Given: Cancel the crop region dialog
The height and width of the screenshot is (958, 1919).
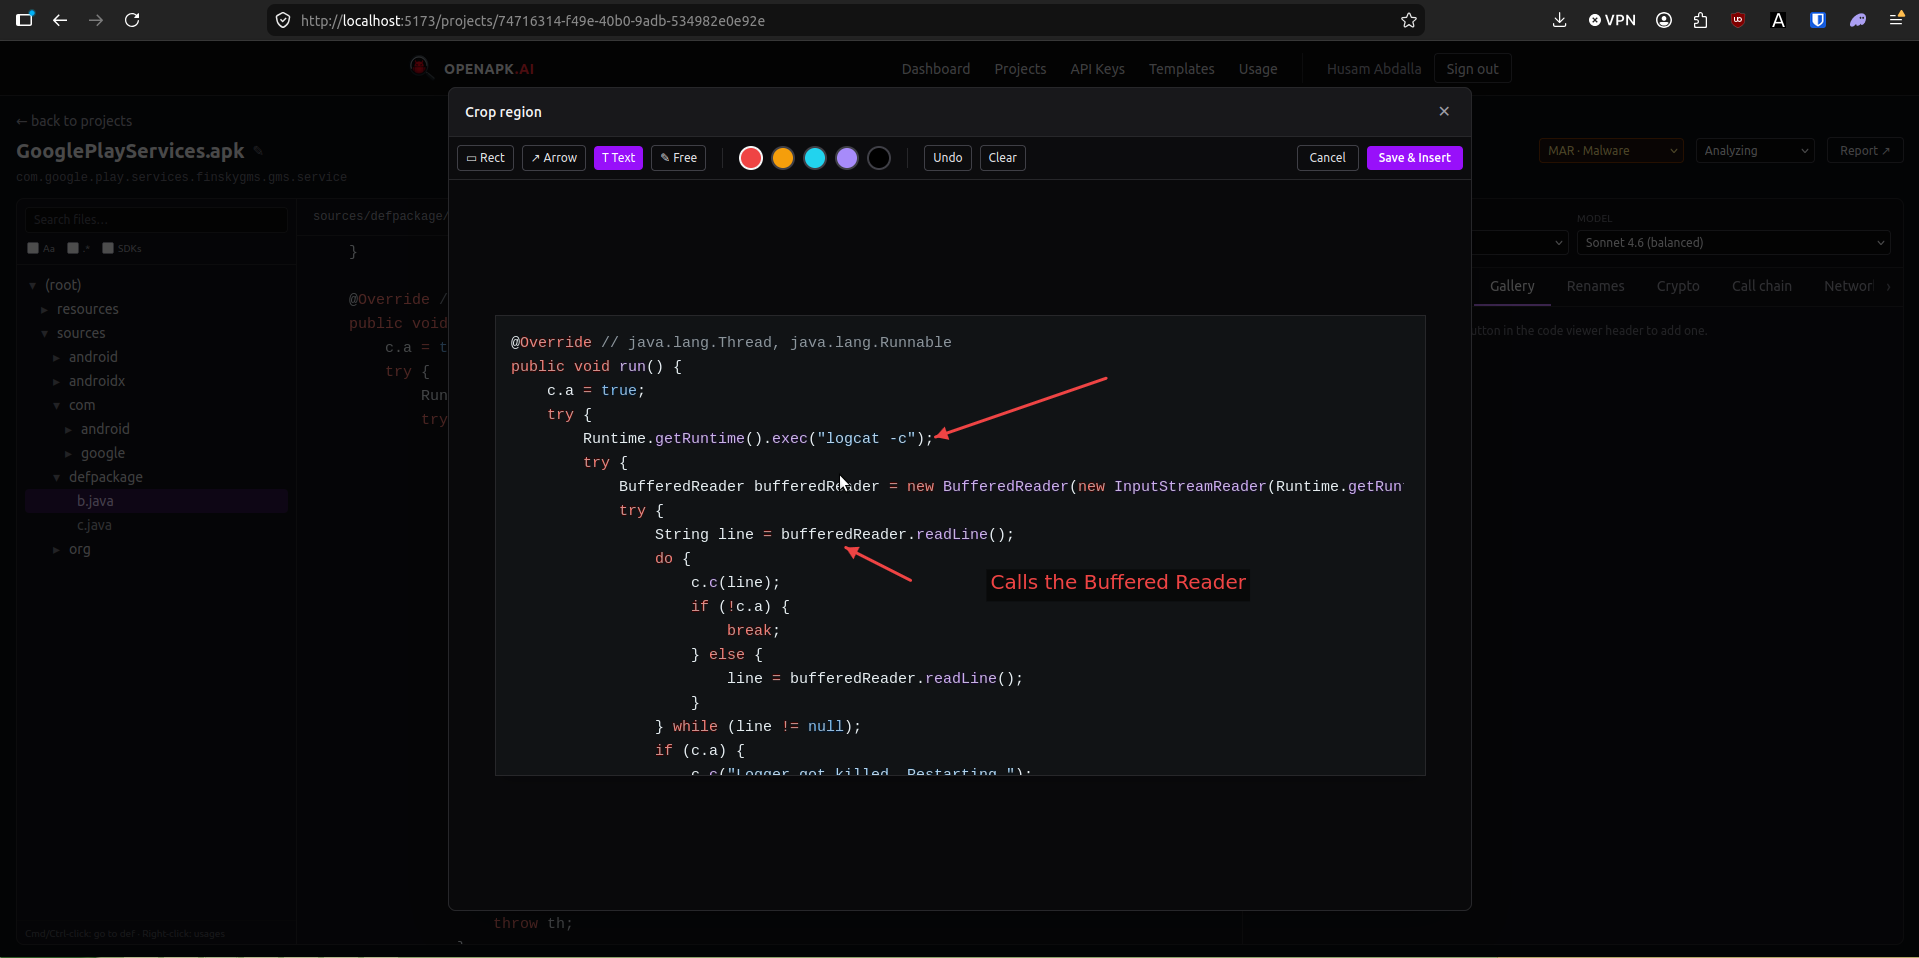Looking at the screenshot, I should pyautogui.click(x=1327, y=158).
